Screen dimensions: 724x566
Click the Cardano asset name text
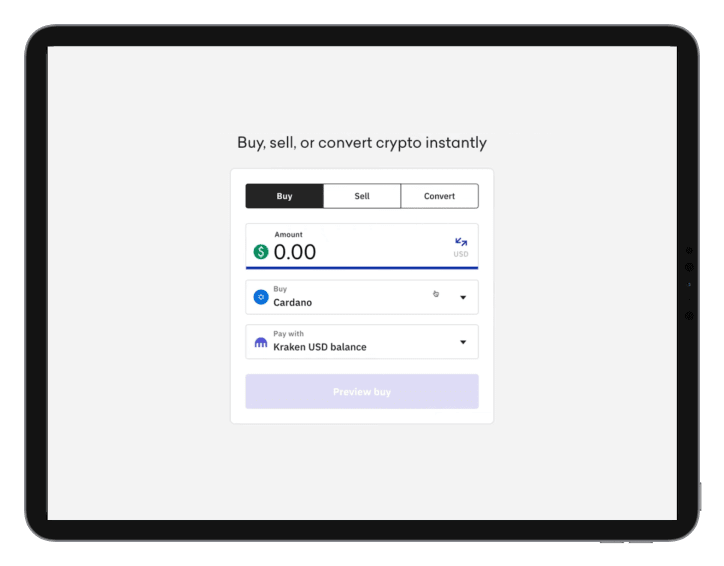292,302
